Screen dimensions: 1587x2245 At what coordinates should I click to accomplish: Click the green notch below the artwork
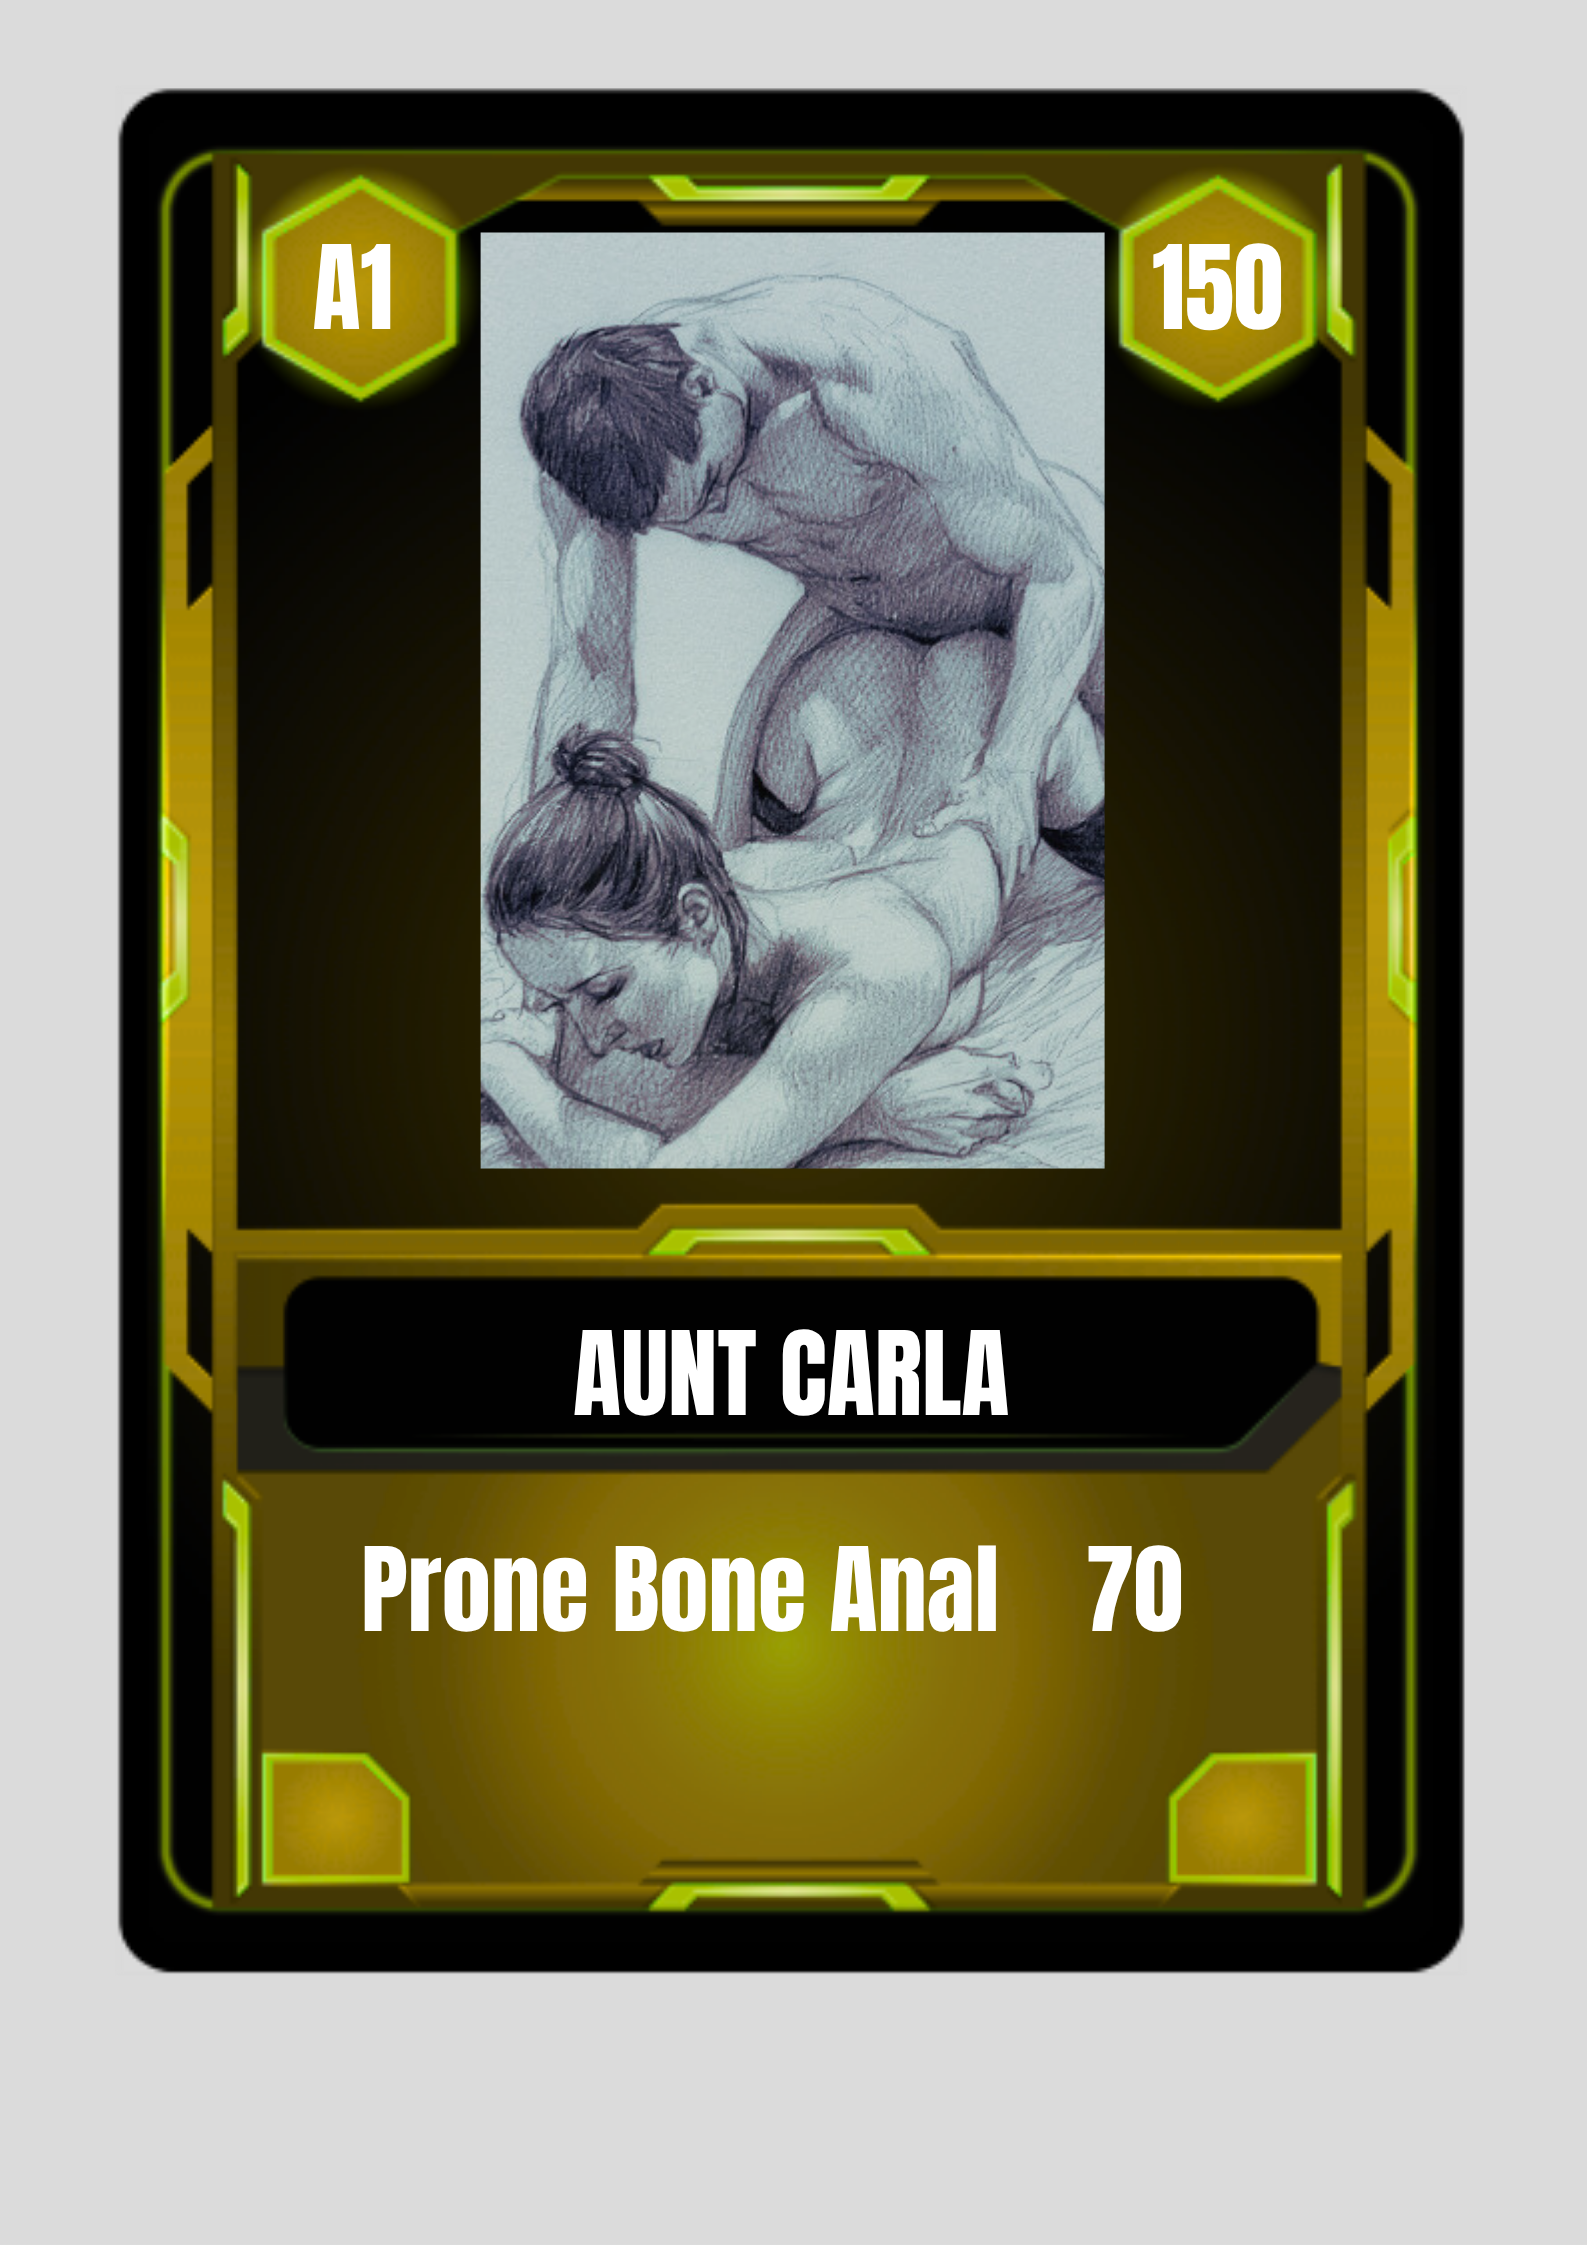pos(789,1243)
